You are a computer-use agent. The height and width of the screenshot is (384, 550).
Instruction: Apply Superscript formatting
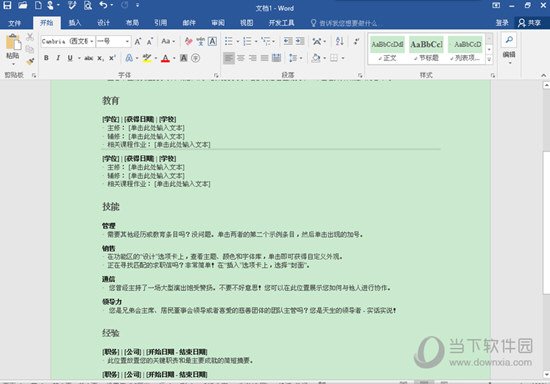112,58
